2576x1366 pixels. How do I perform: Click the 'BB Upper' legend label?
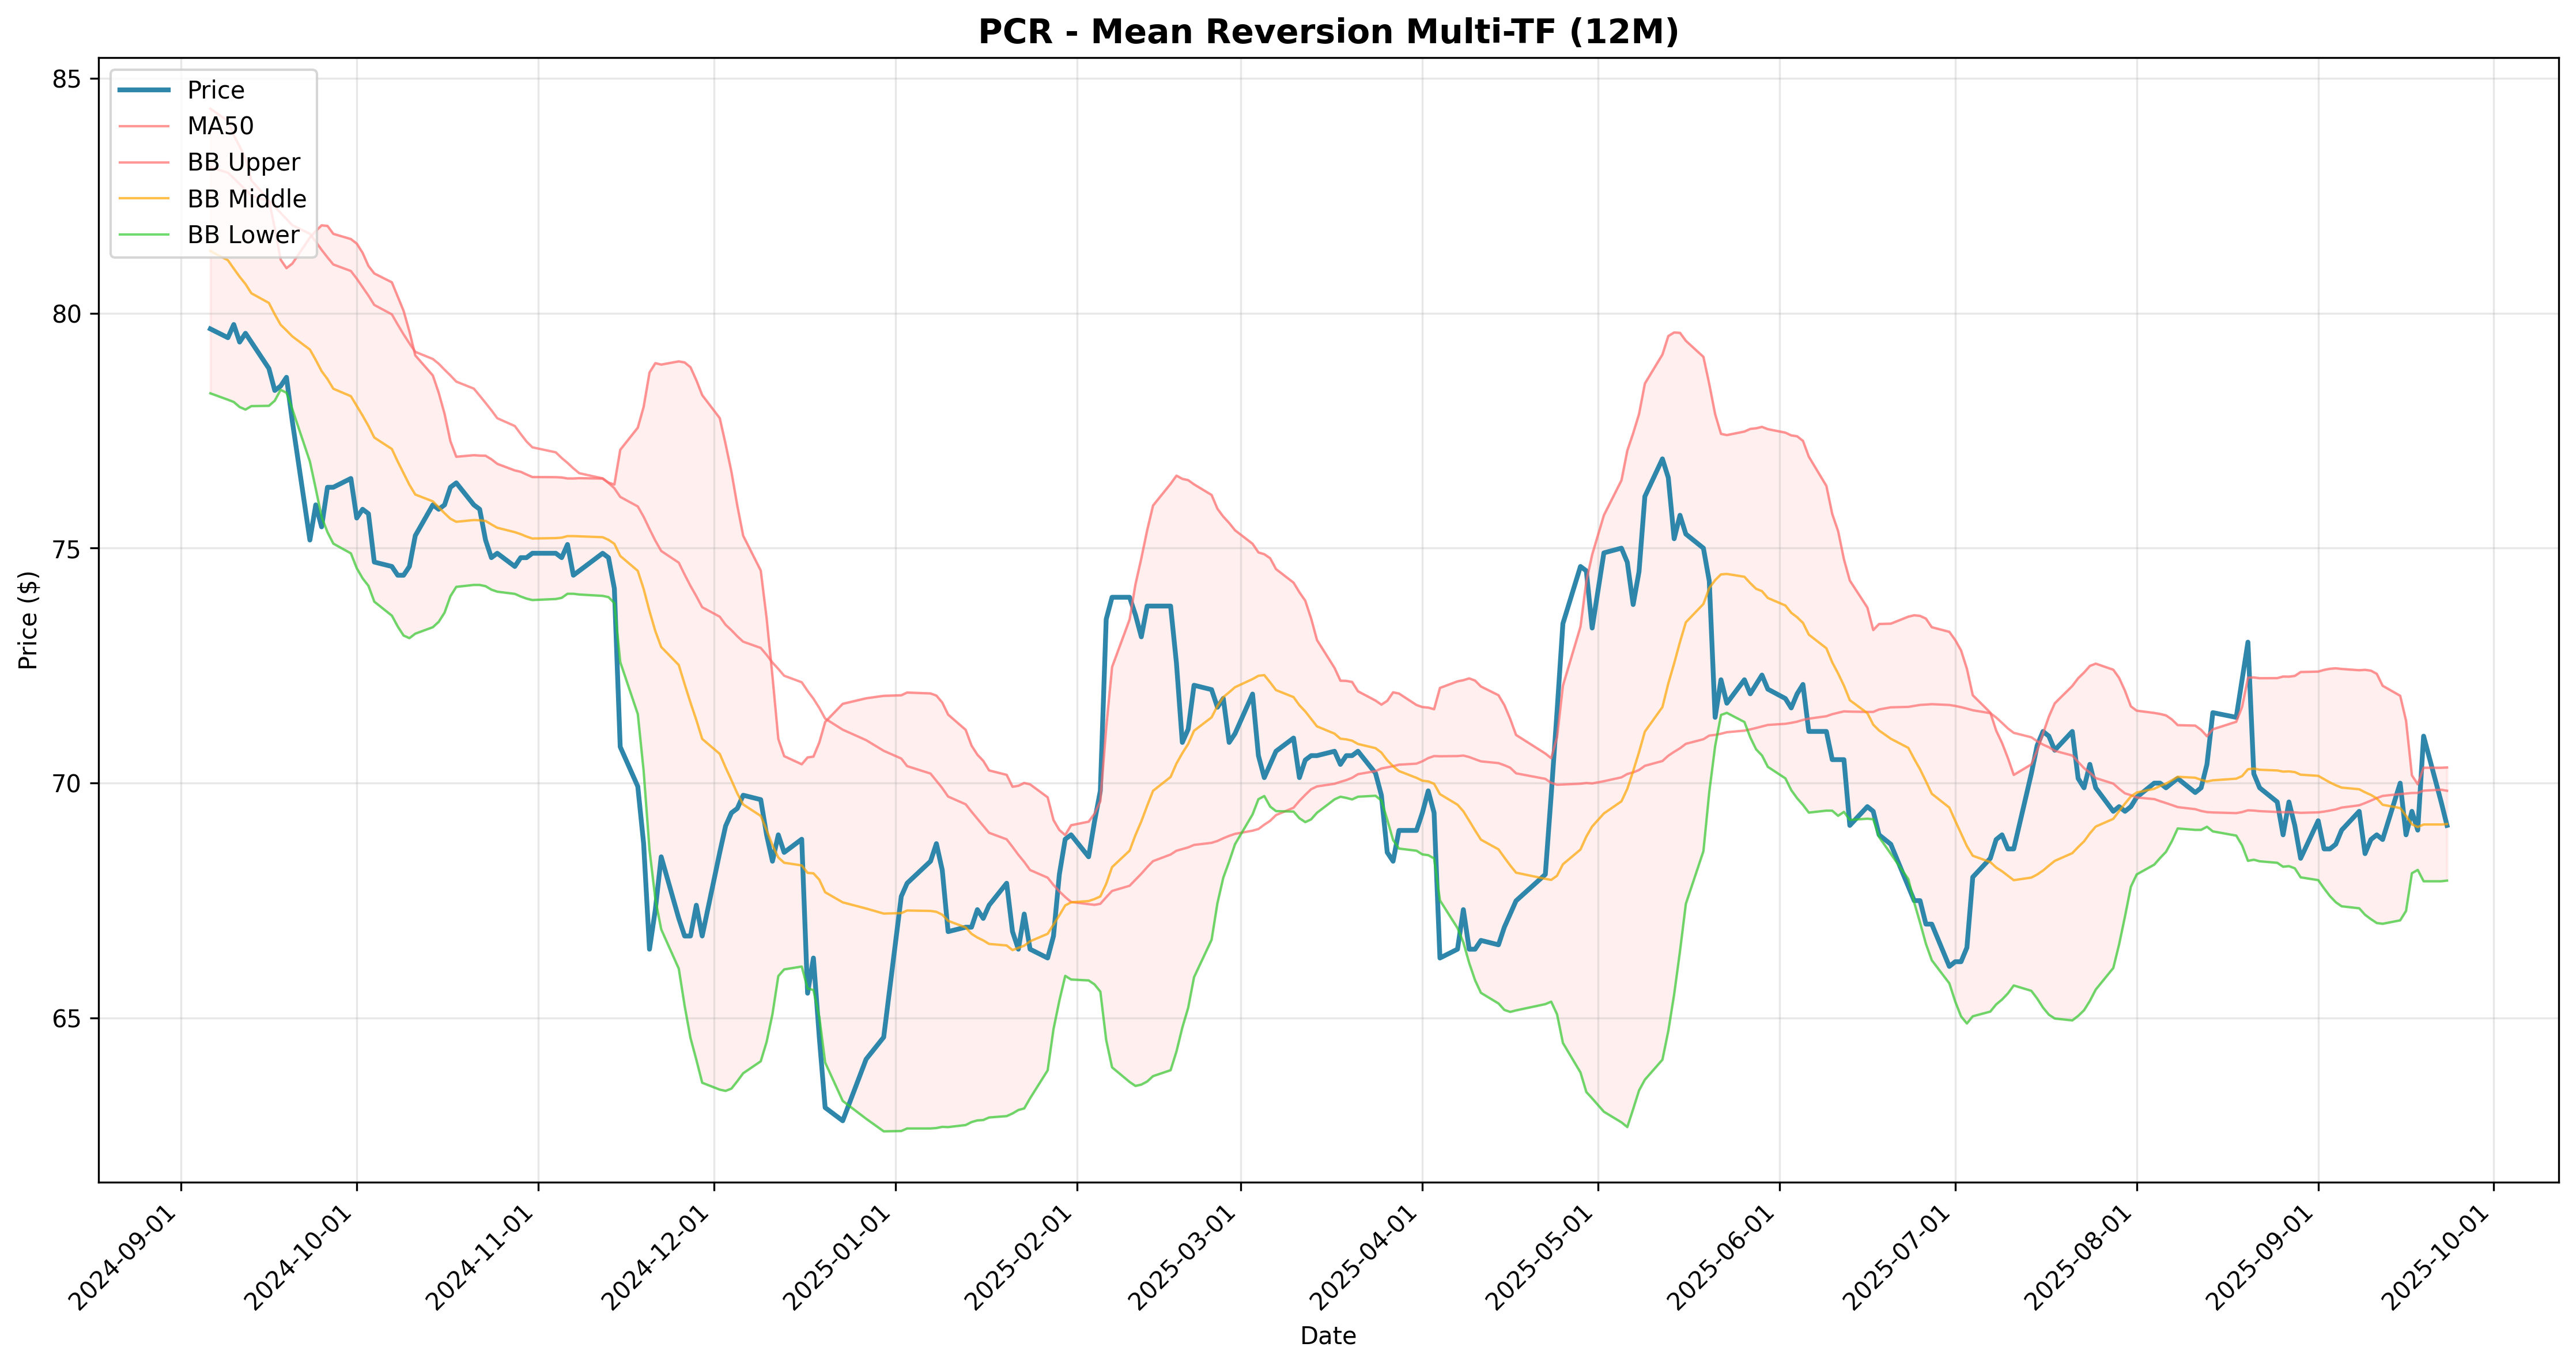244,162
